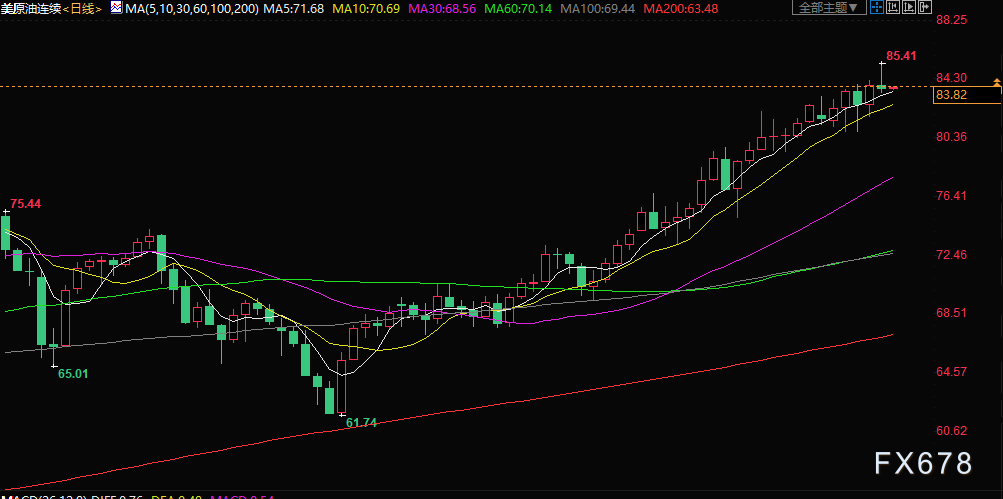Open the 日线 period selector
1003x499 pixels.
pos(82,9)
